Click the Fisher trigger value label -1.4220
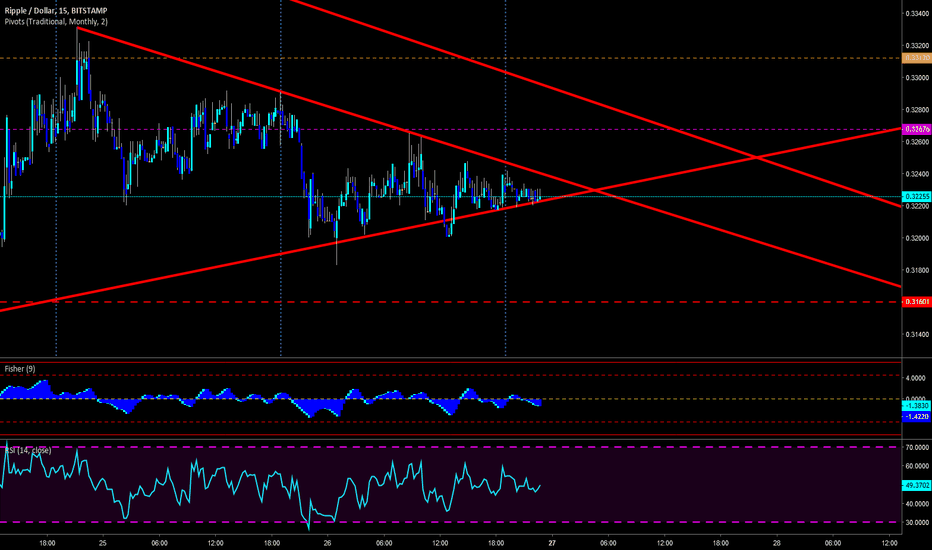 (x=916, y=417)
